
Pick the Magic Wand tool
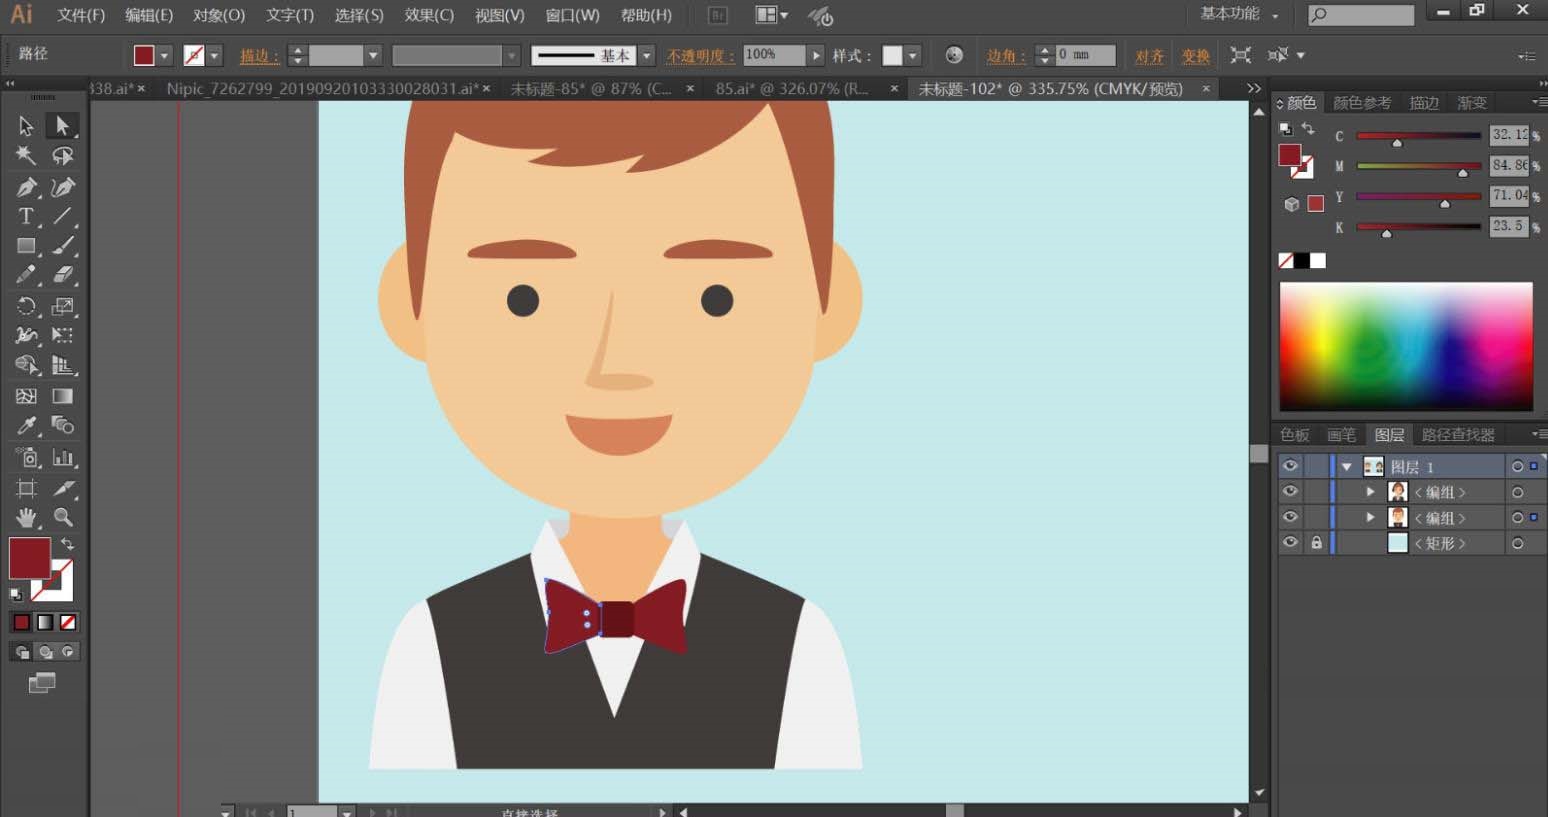[26, 156]
